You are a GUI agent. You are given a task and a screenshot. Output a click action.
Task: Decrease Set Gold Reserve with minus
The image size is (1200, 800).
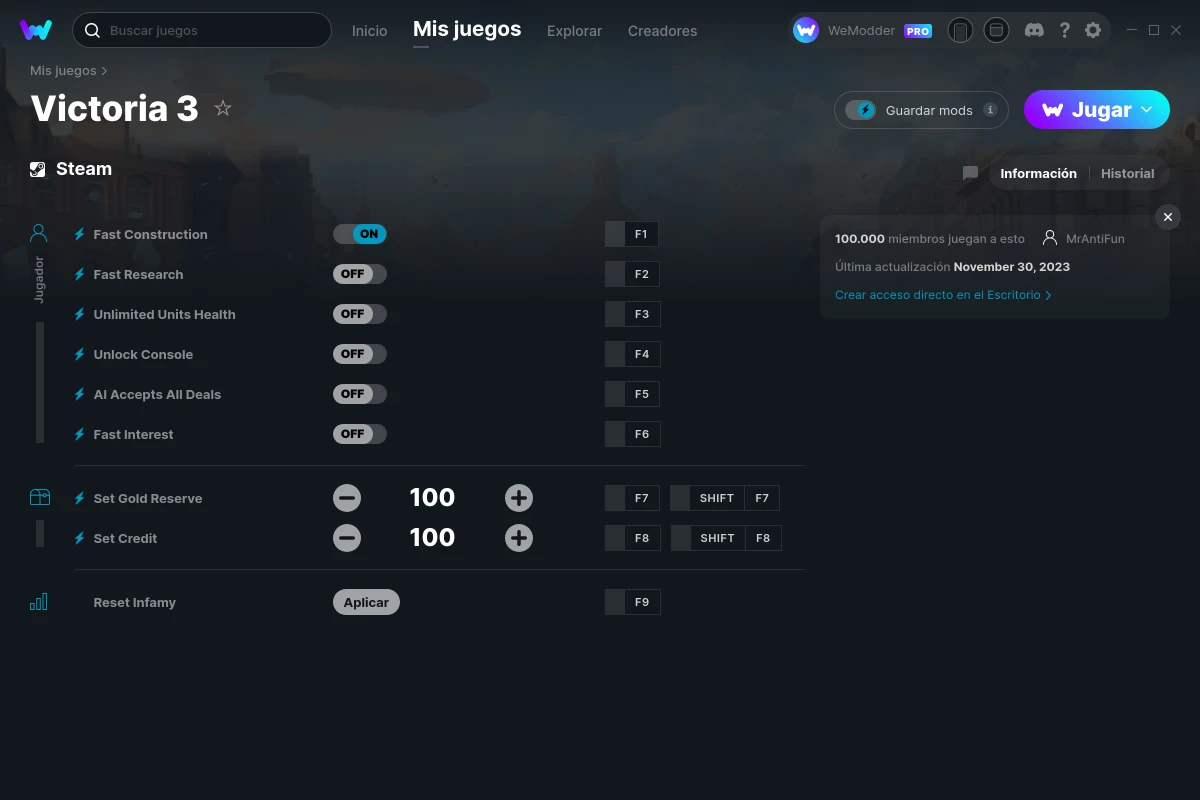click(x=347, y=498)
